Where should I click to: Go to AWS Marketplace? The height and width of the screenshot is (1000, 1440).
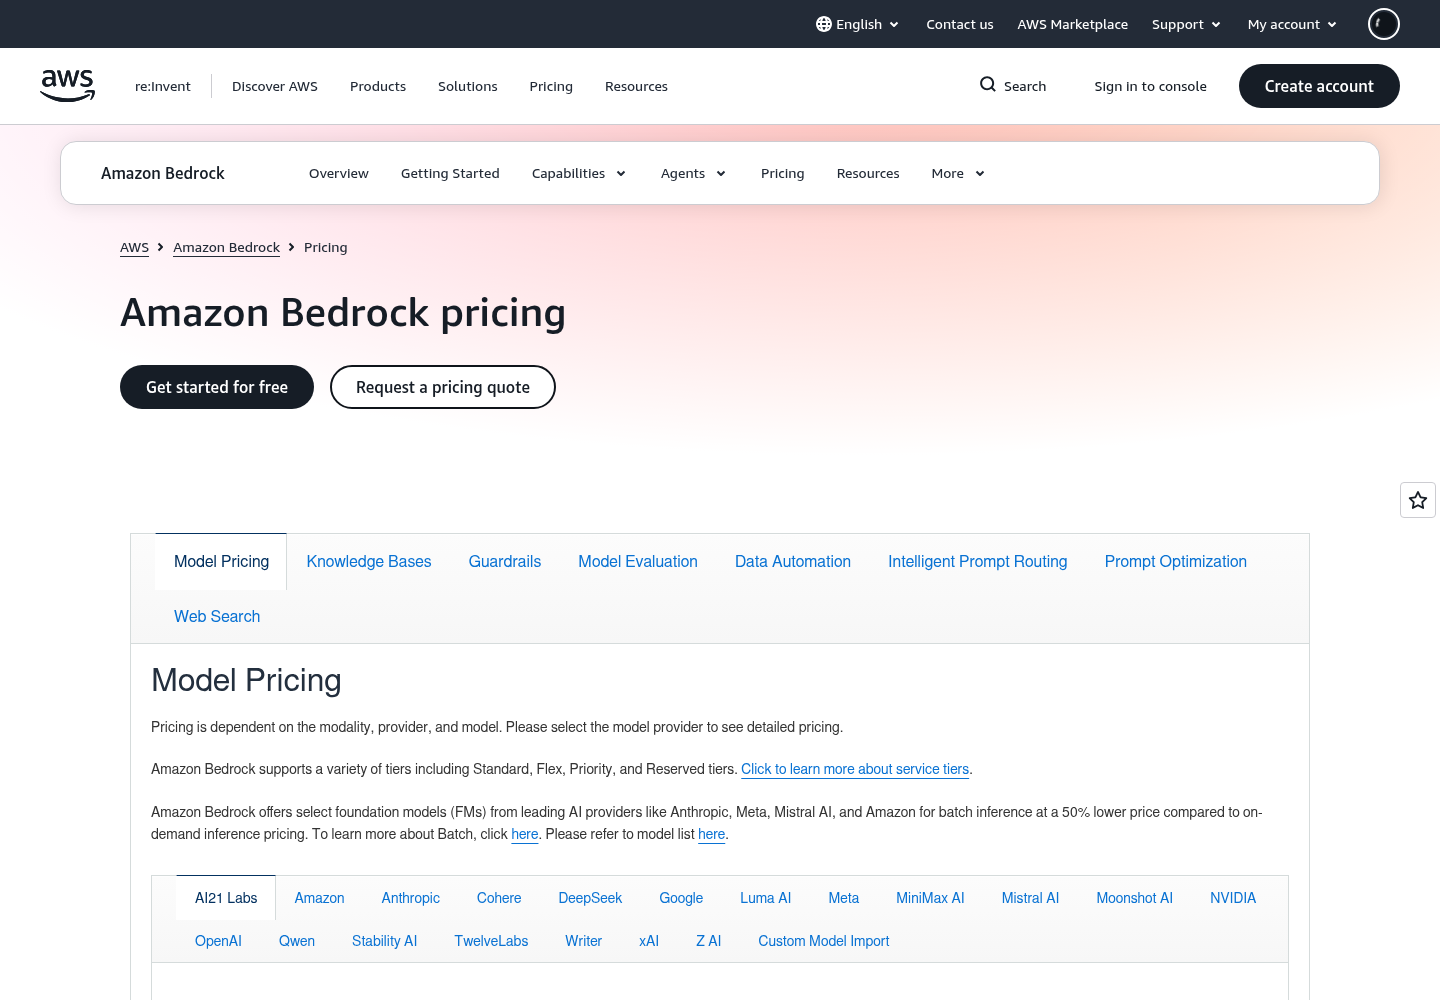pos(1073,24)
